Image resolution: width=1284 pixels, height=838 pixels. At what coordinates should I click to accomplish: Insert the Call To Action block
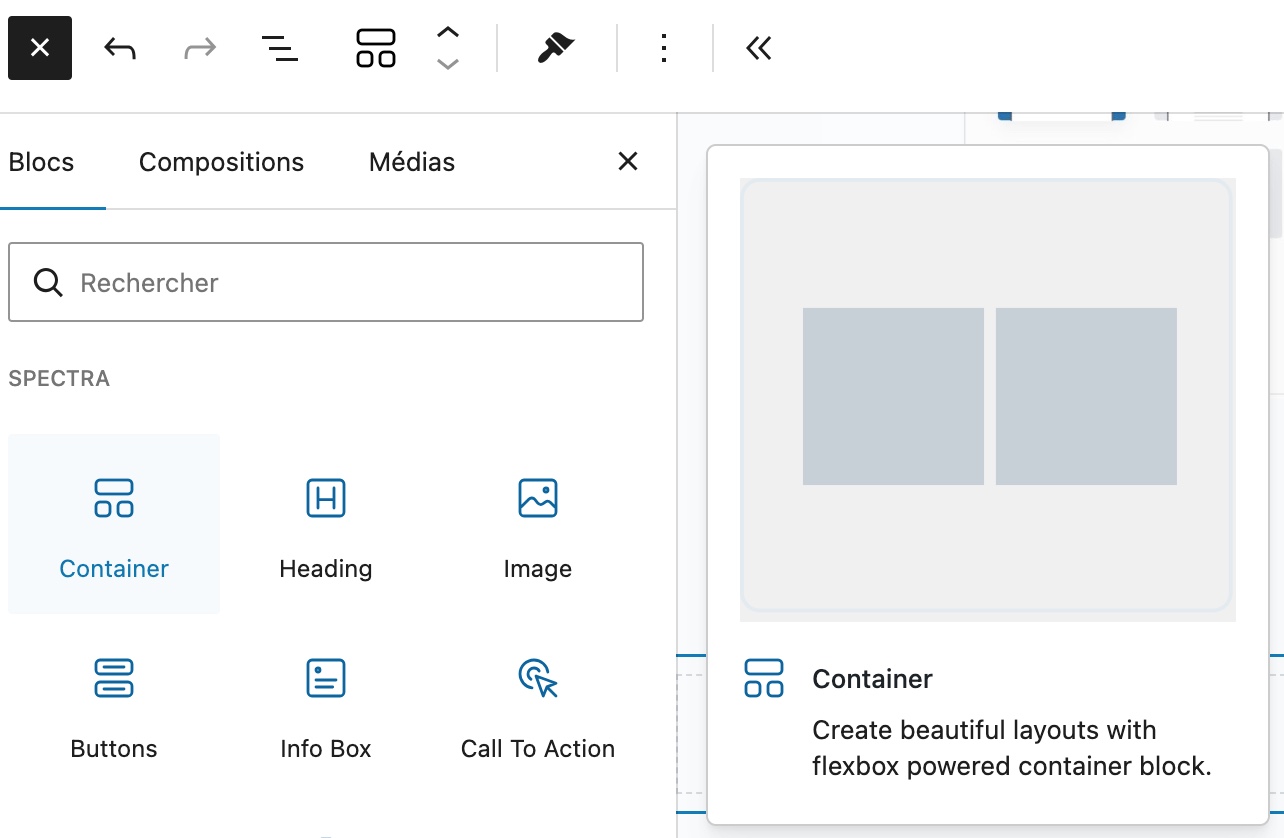pos(538,704)
